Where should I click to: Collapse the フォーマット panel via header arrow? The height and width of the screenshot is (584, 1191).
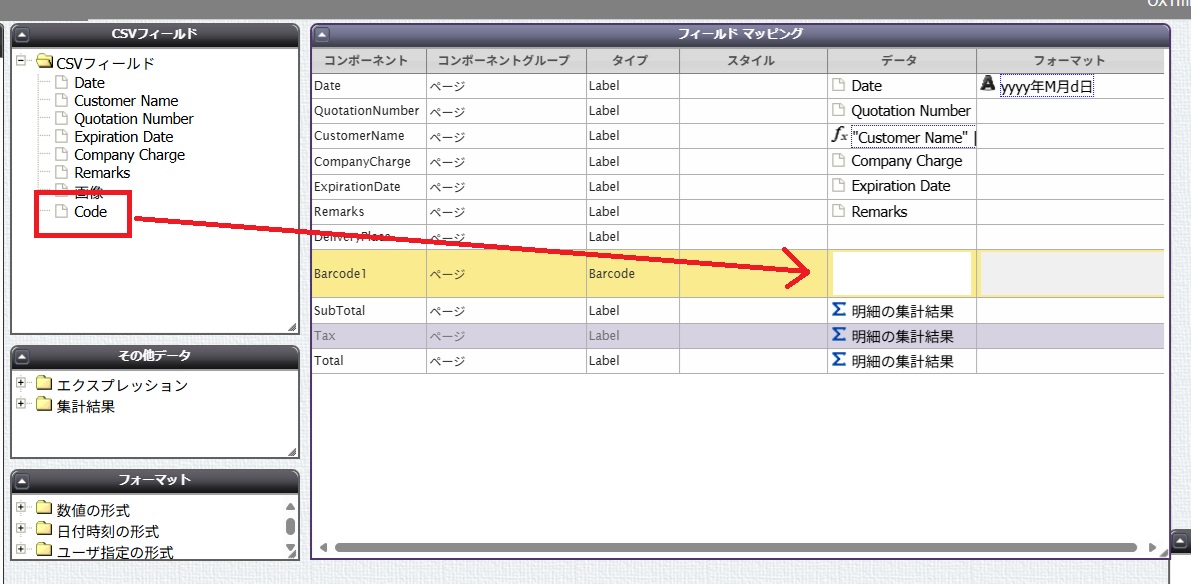[23, 480]
